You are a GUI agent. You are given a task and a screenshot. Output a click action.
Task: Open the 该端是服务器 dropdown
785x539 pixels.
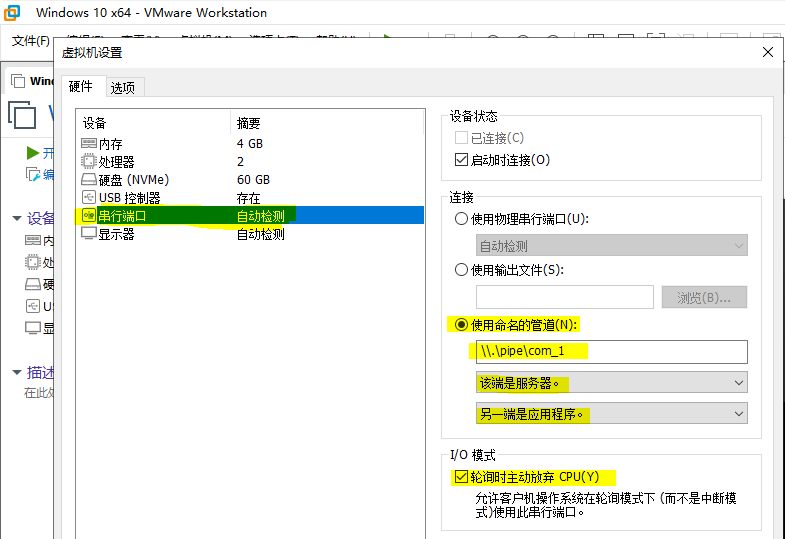[x=611, y=383]
